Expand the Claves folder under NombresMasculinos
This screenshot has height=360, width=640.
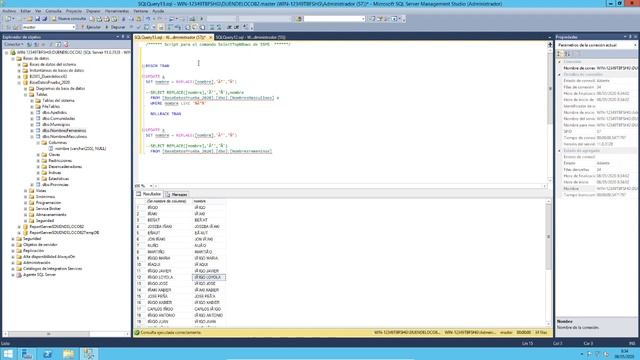tap(38, 155)
